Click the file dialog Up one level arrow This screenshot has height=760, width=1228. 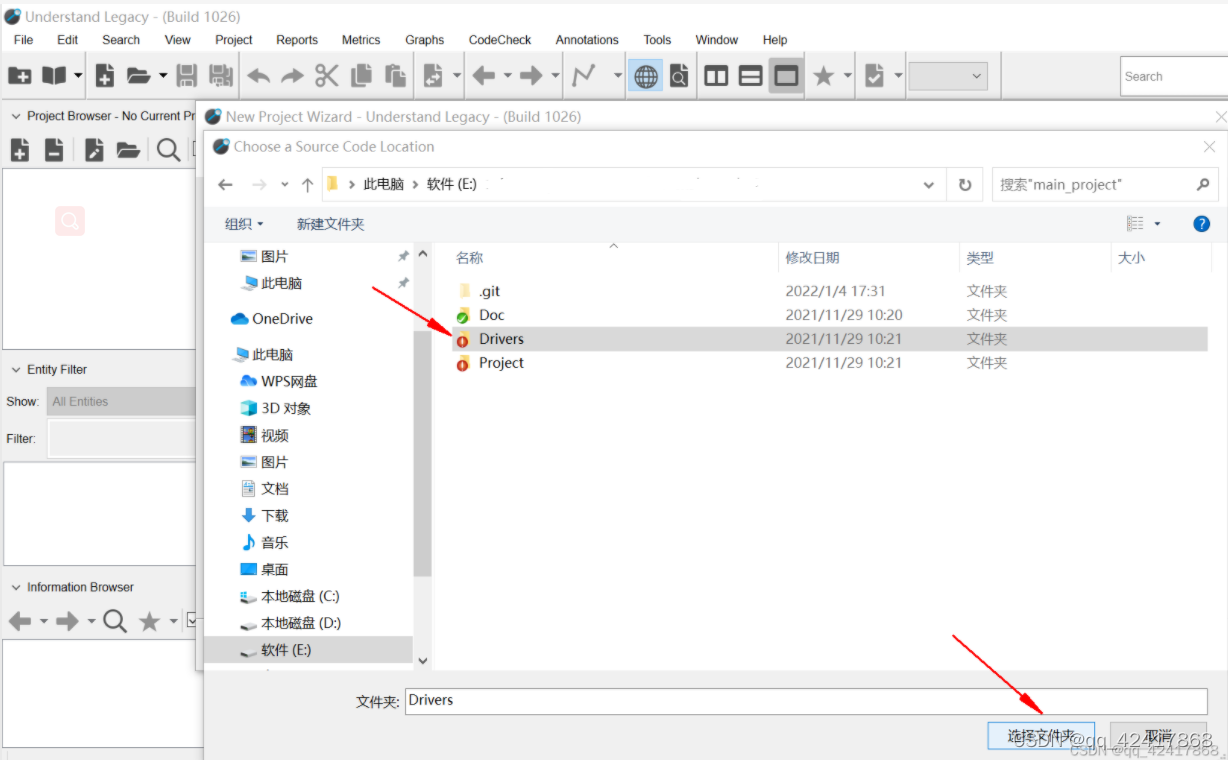click(x=307, y=185)
